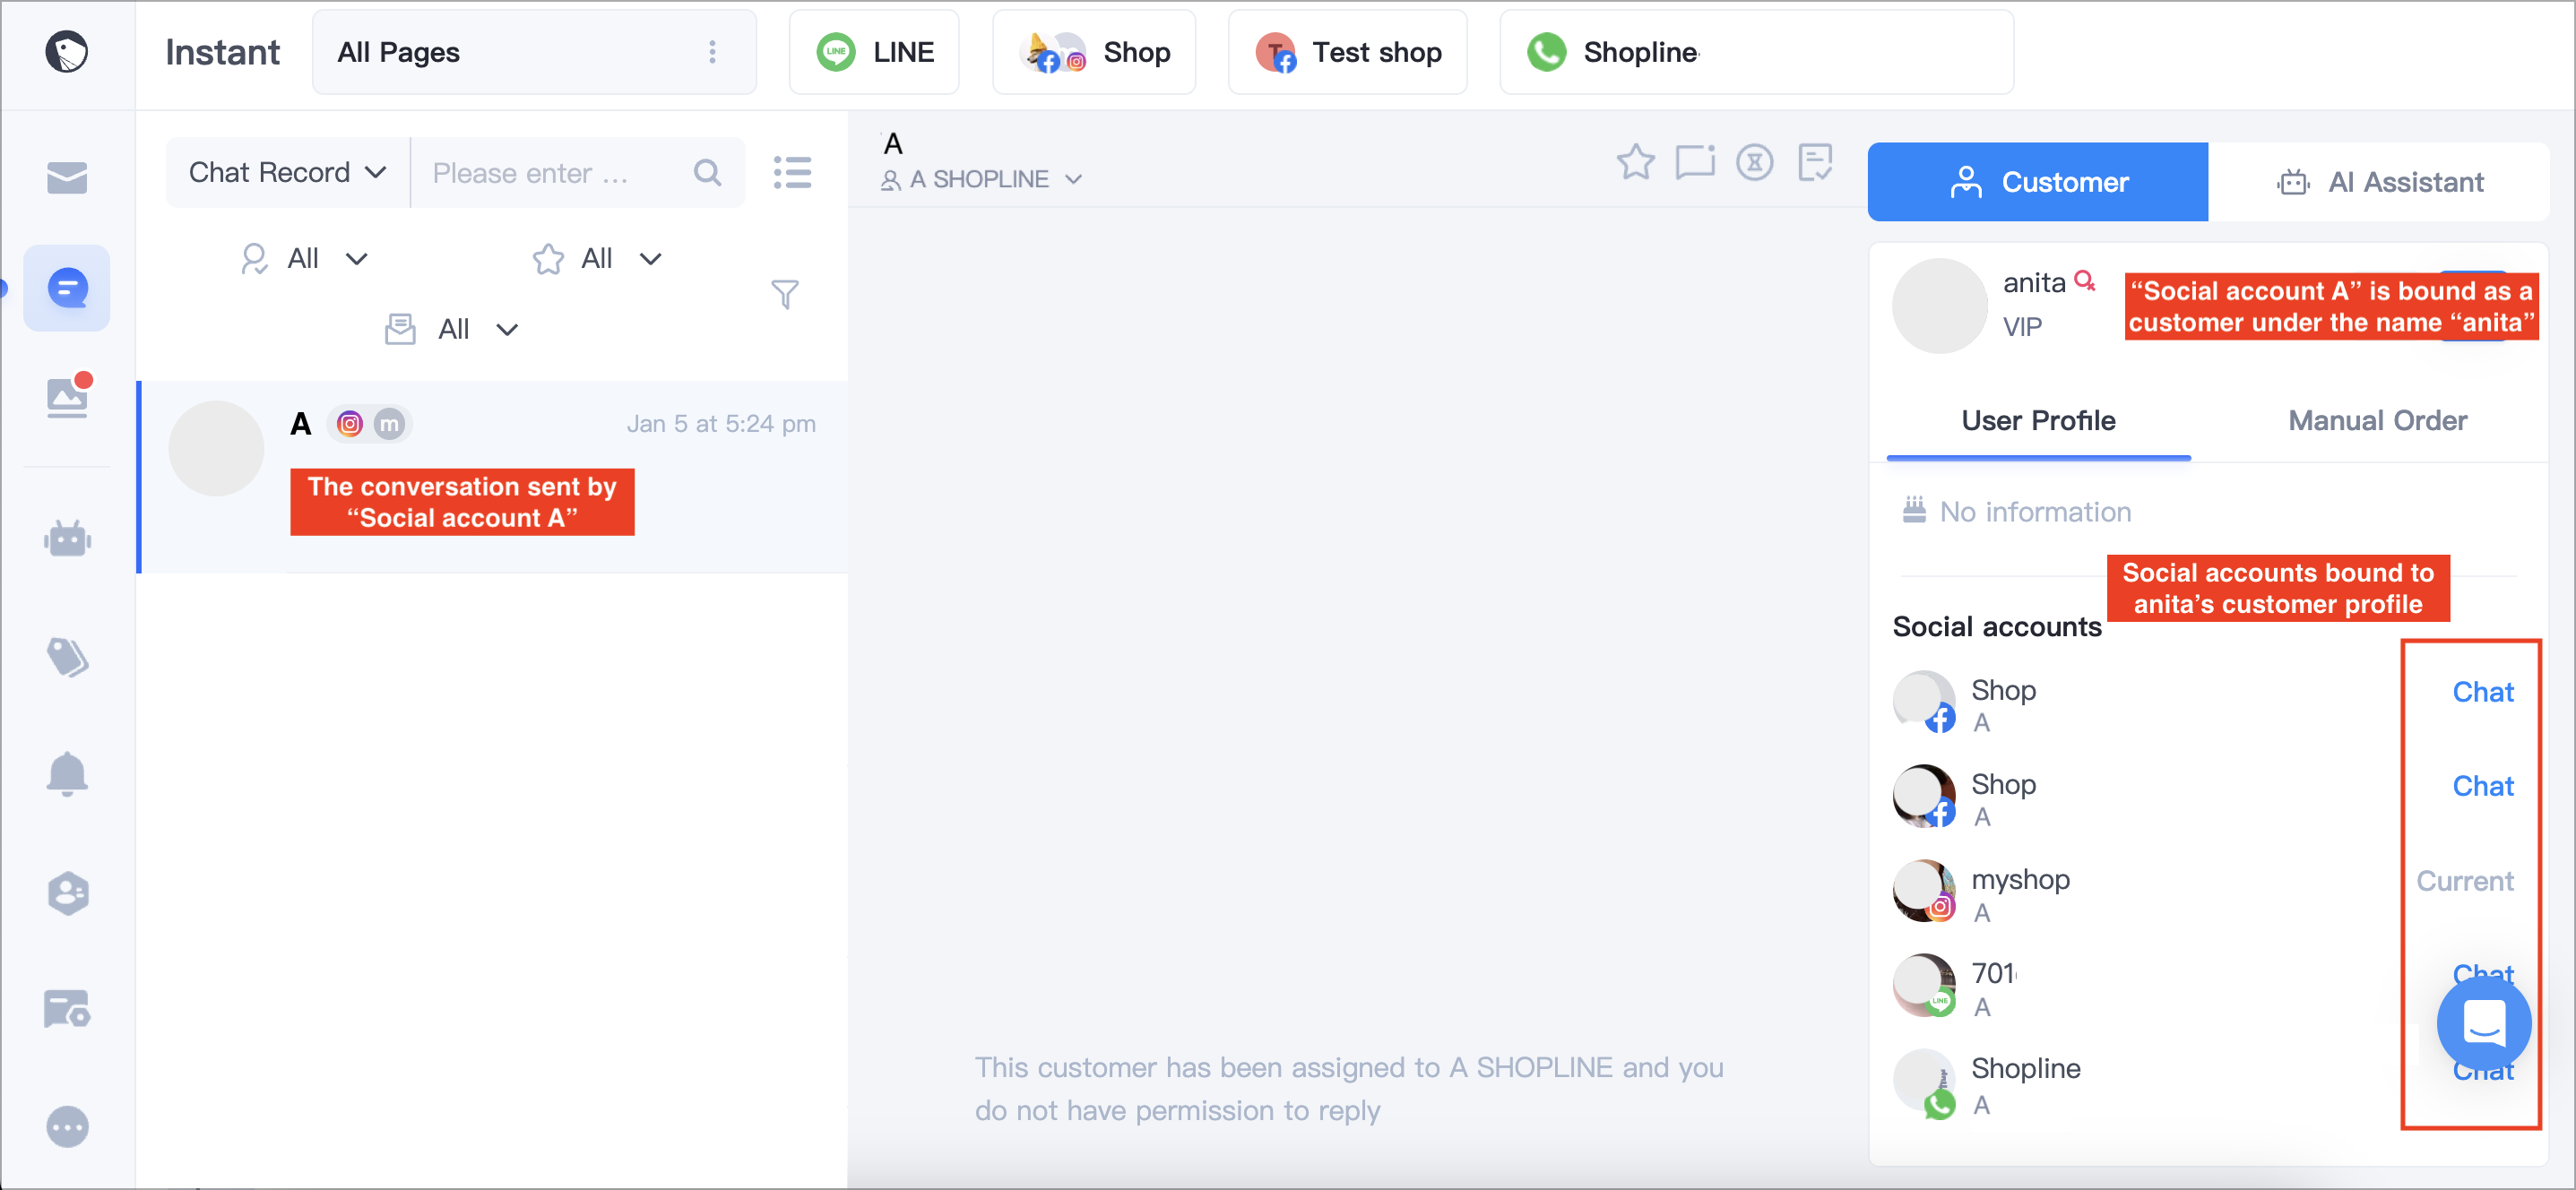
Task: Click the first Shop Facebook account avatar
Action: click(x=1923, y=701)
